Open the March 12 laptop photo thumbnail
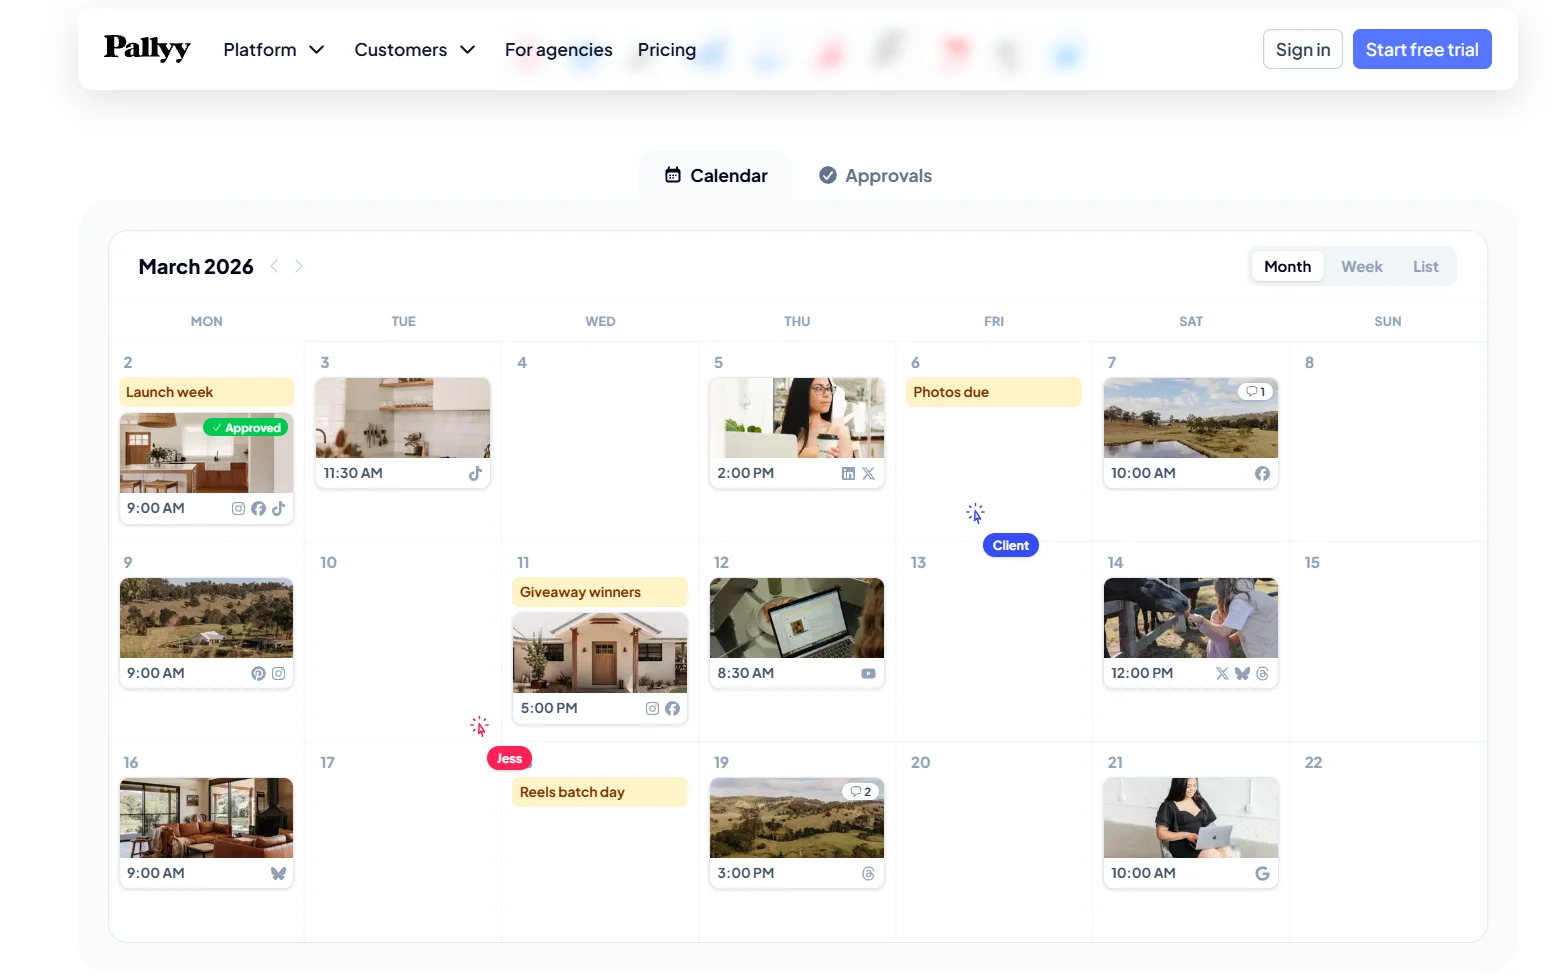 797,618
